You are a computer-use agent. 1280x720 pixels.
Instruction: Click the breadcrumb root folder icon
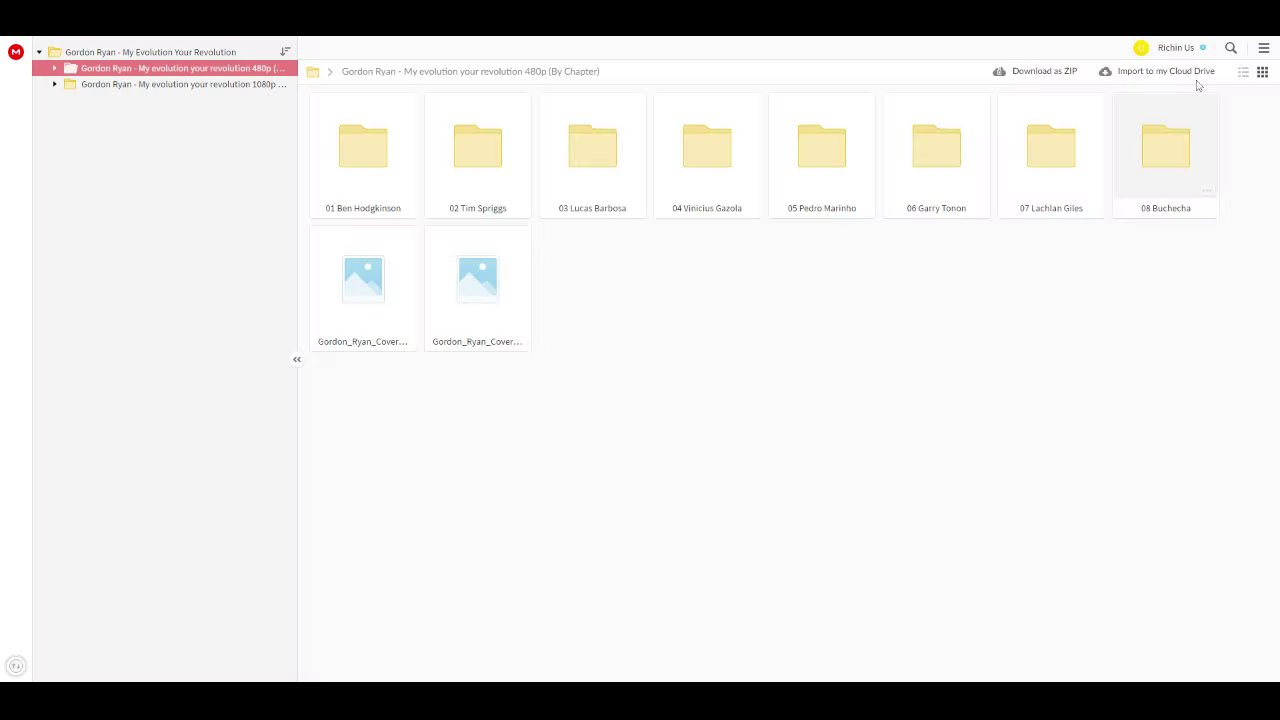tap(313, 72)
